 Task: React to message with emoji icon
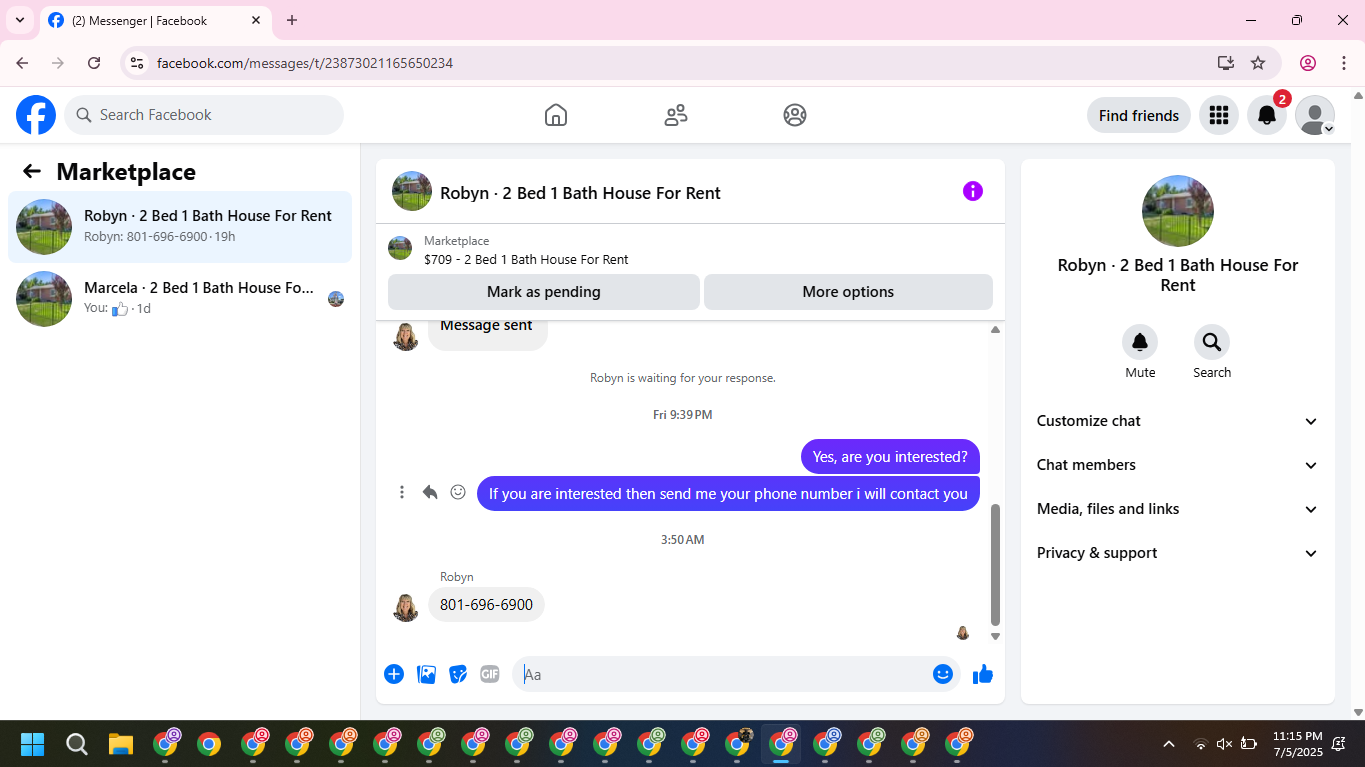[x=458, y=492]
